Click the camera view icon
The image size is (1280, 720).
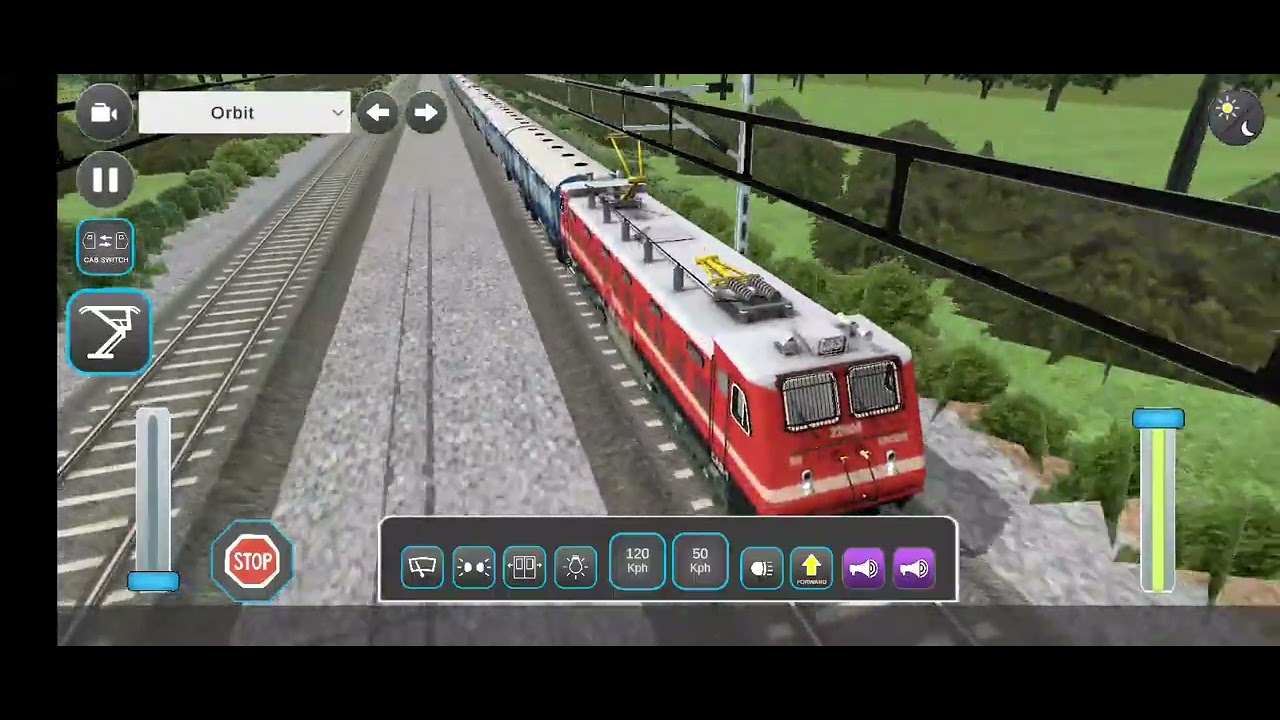click(104, 112)
